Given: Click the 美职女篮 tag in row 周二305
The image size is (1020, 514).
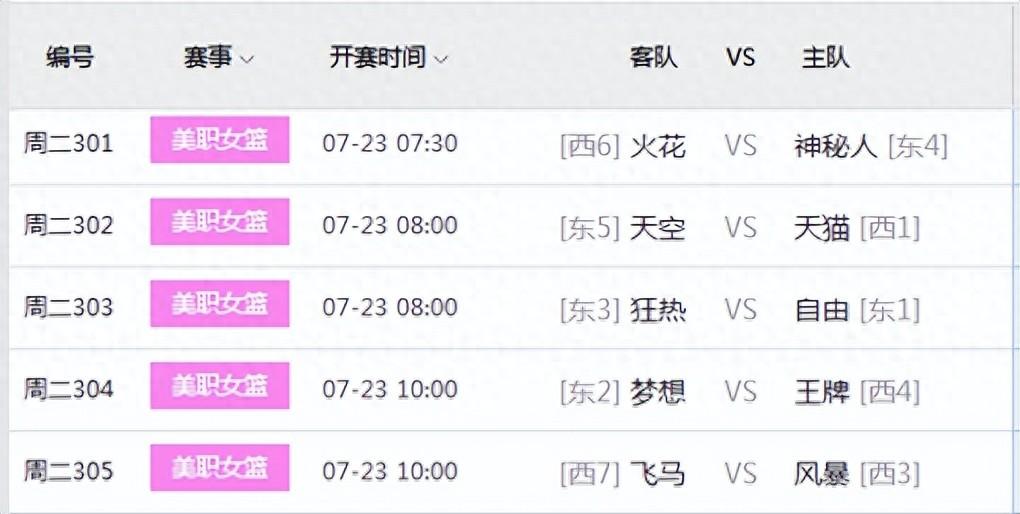Looking at the screenshot, I should (x=220, y=468).
